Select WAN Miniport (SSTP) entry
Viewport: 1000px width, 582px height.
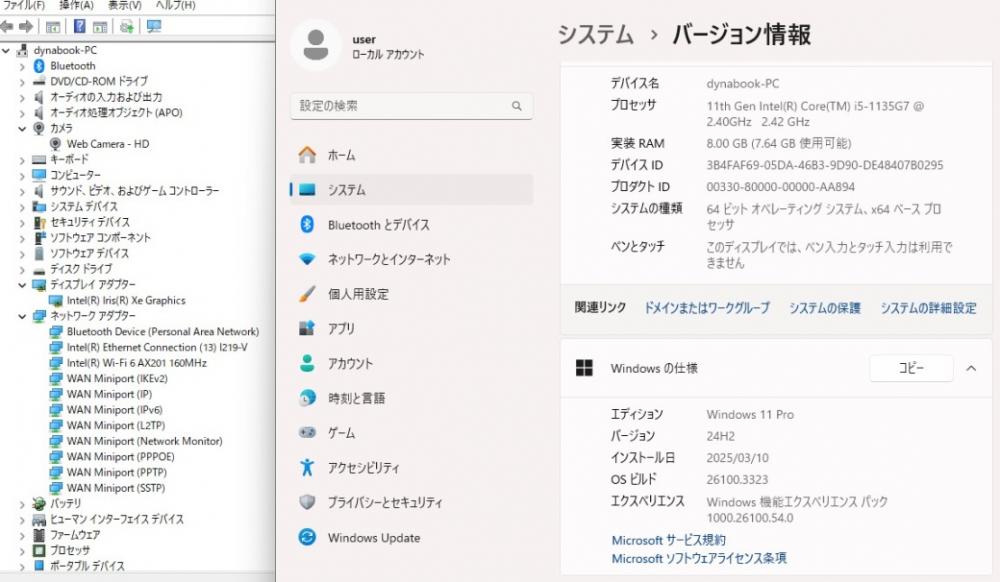click(x=116, y=488)
